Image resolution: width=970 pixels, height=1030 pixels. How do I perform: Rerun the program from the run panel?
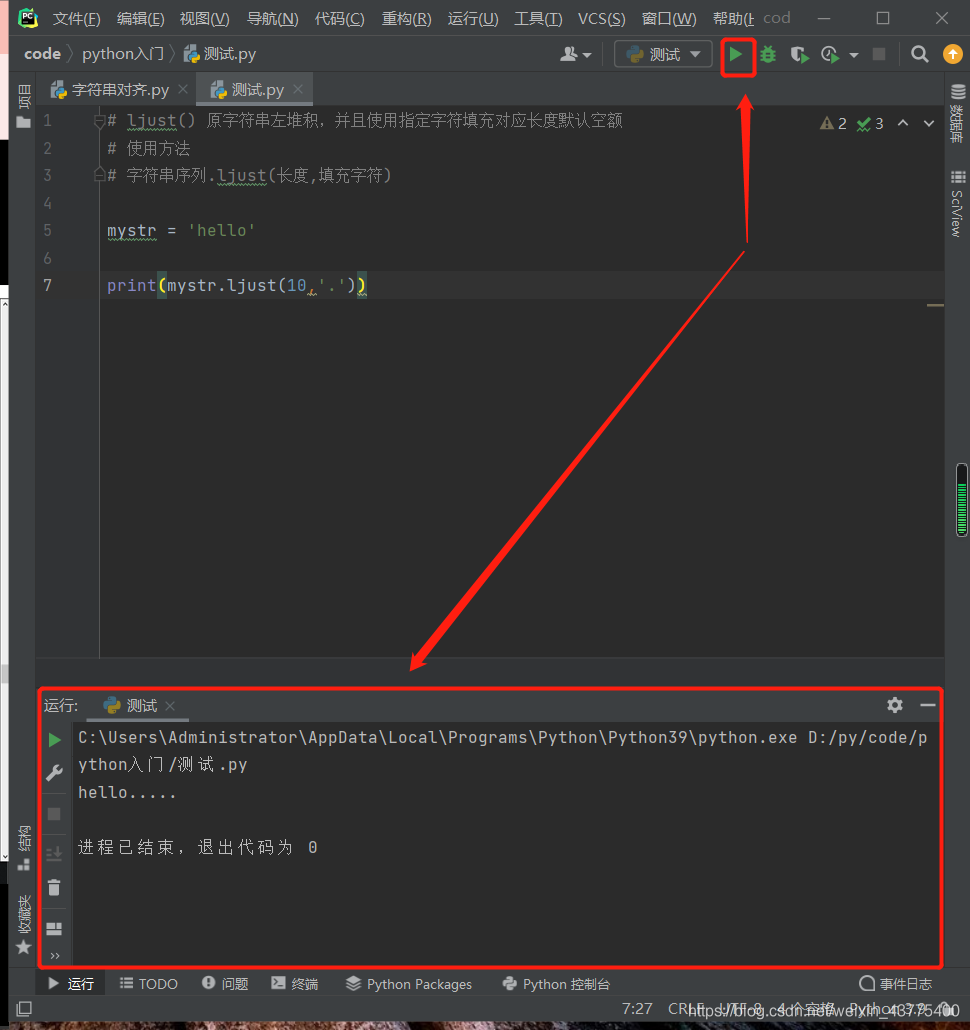pyautogui.click(x=55, y=740)
